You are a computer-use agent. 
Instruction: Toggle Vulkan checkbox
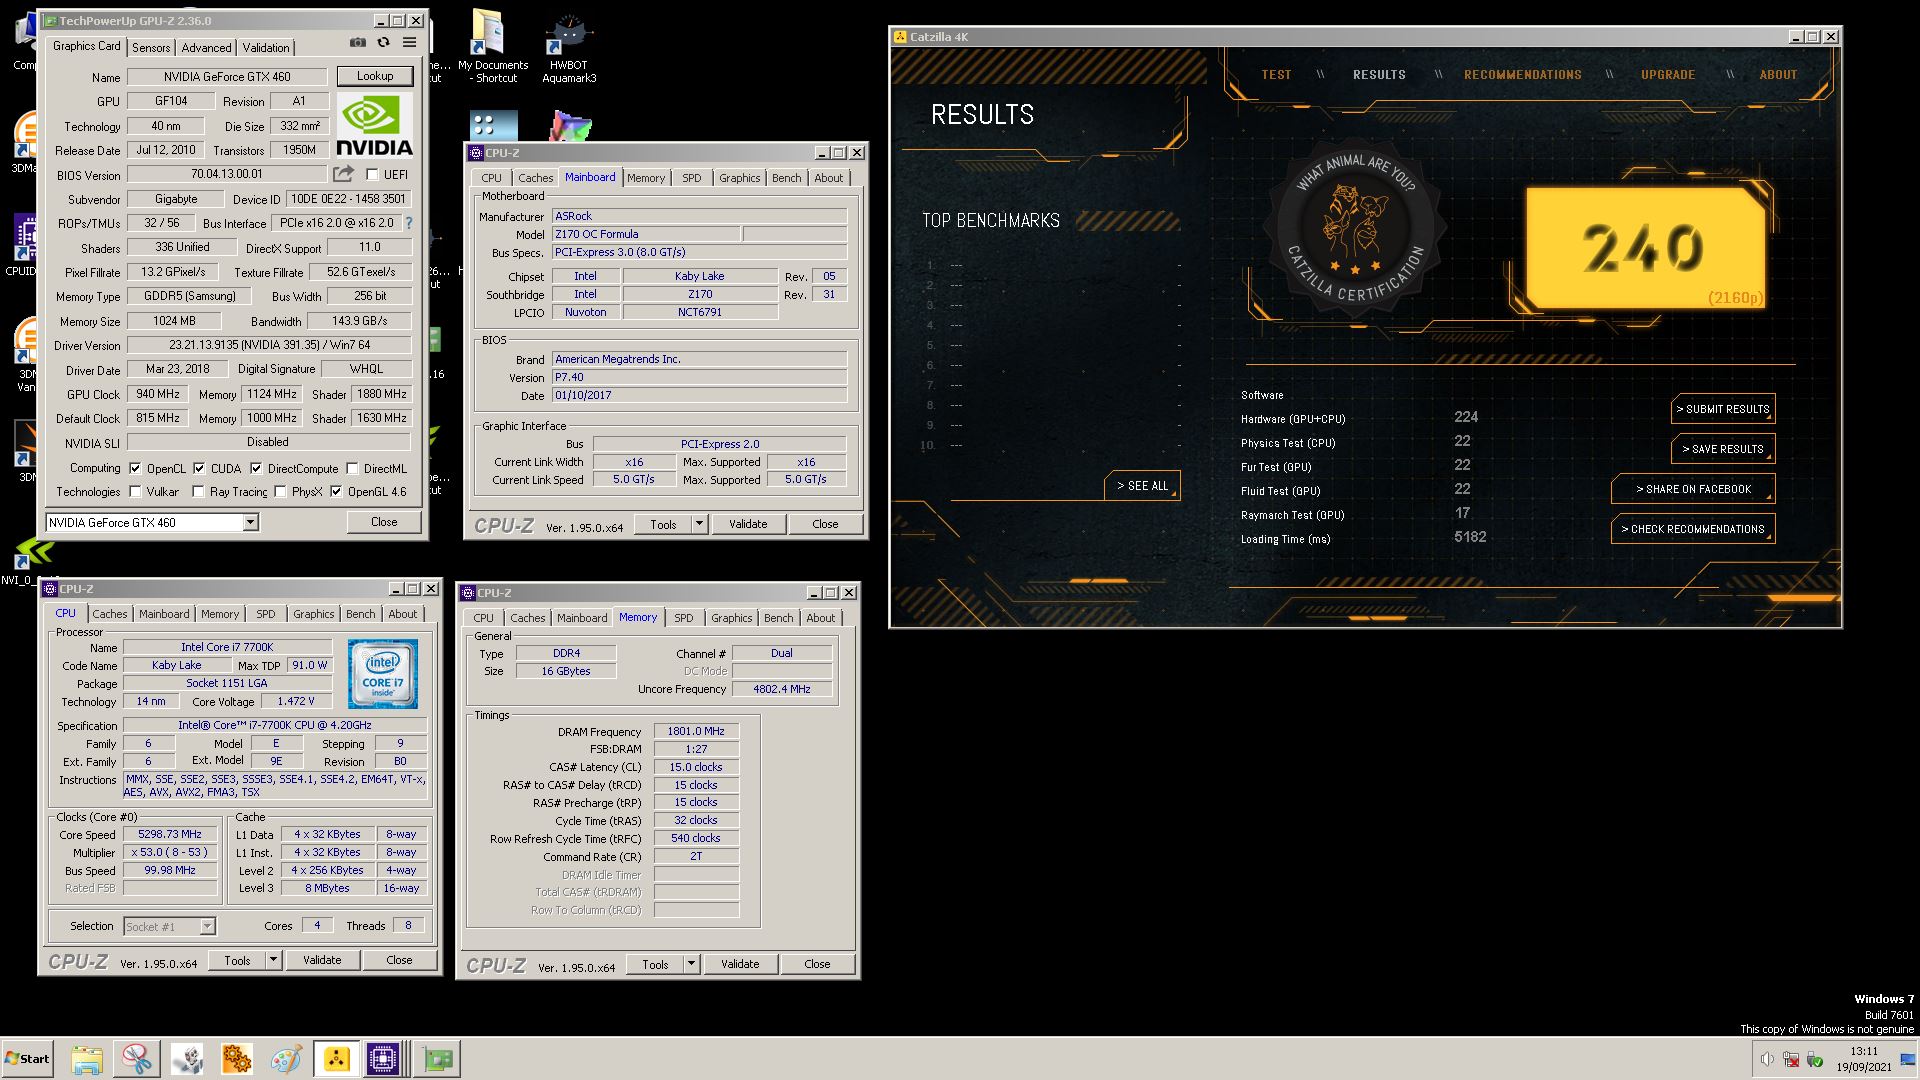(x=135, y=491)
